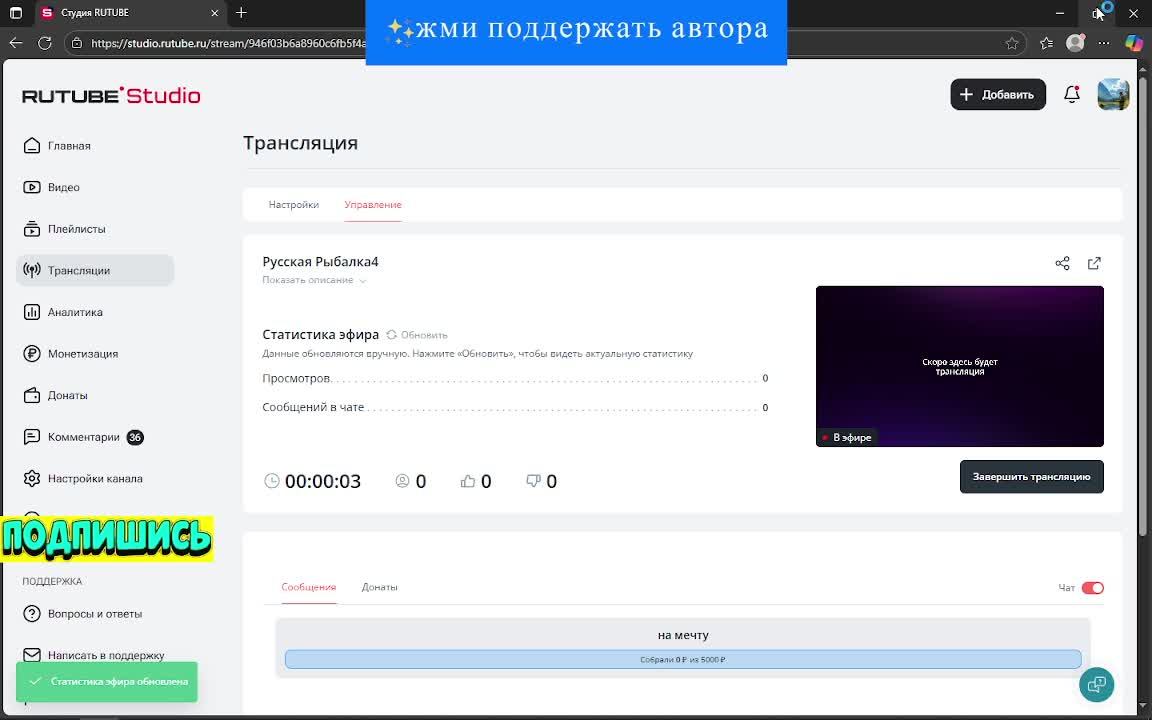The width and height of the screenshot is (1152, 720).
Task: Click the donation goal progress bar
Action: pyautogui.click(x=683, y=659)
